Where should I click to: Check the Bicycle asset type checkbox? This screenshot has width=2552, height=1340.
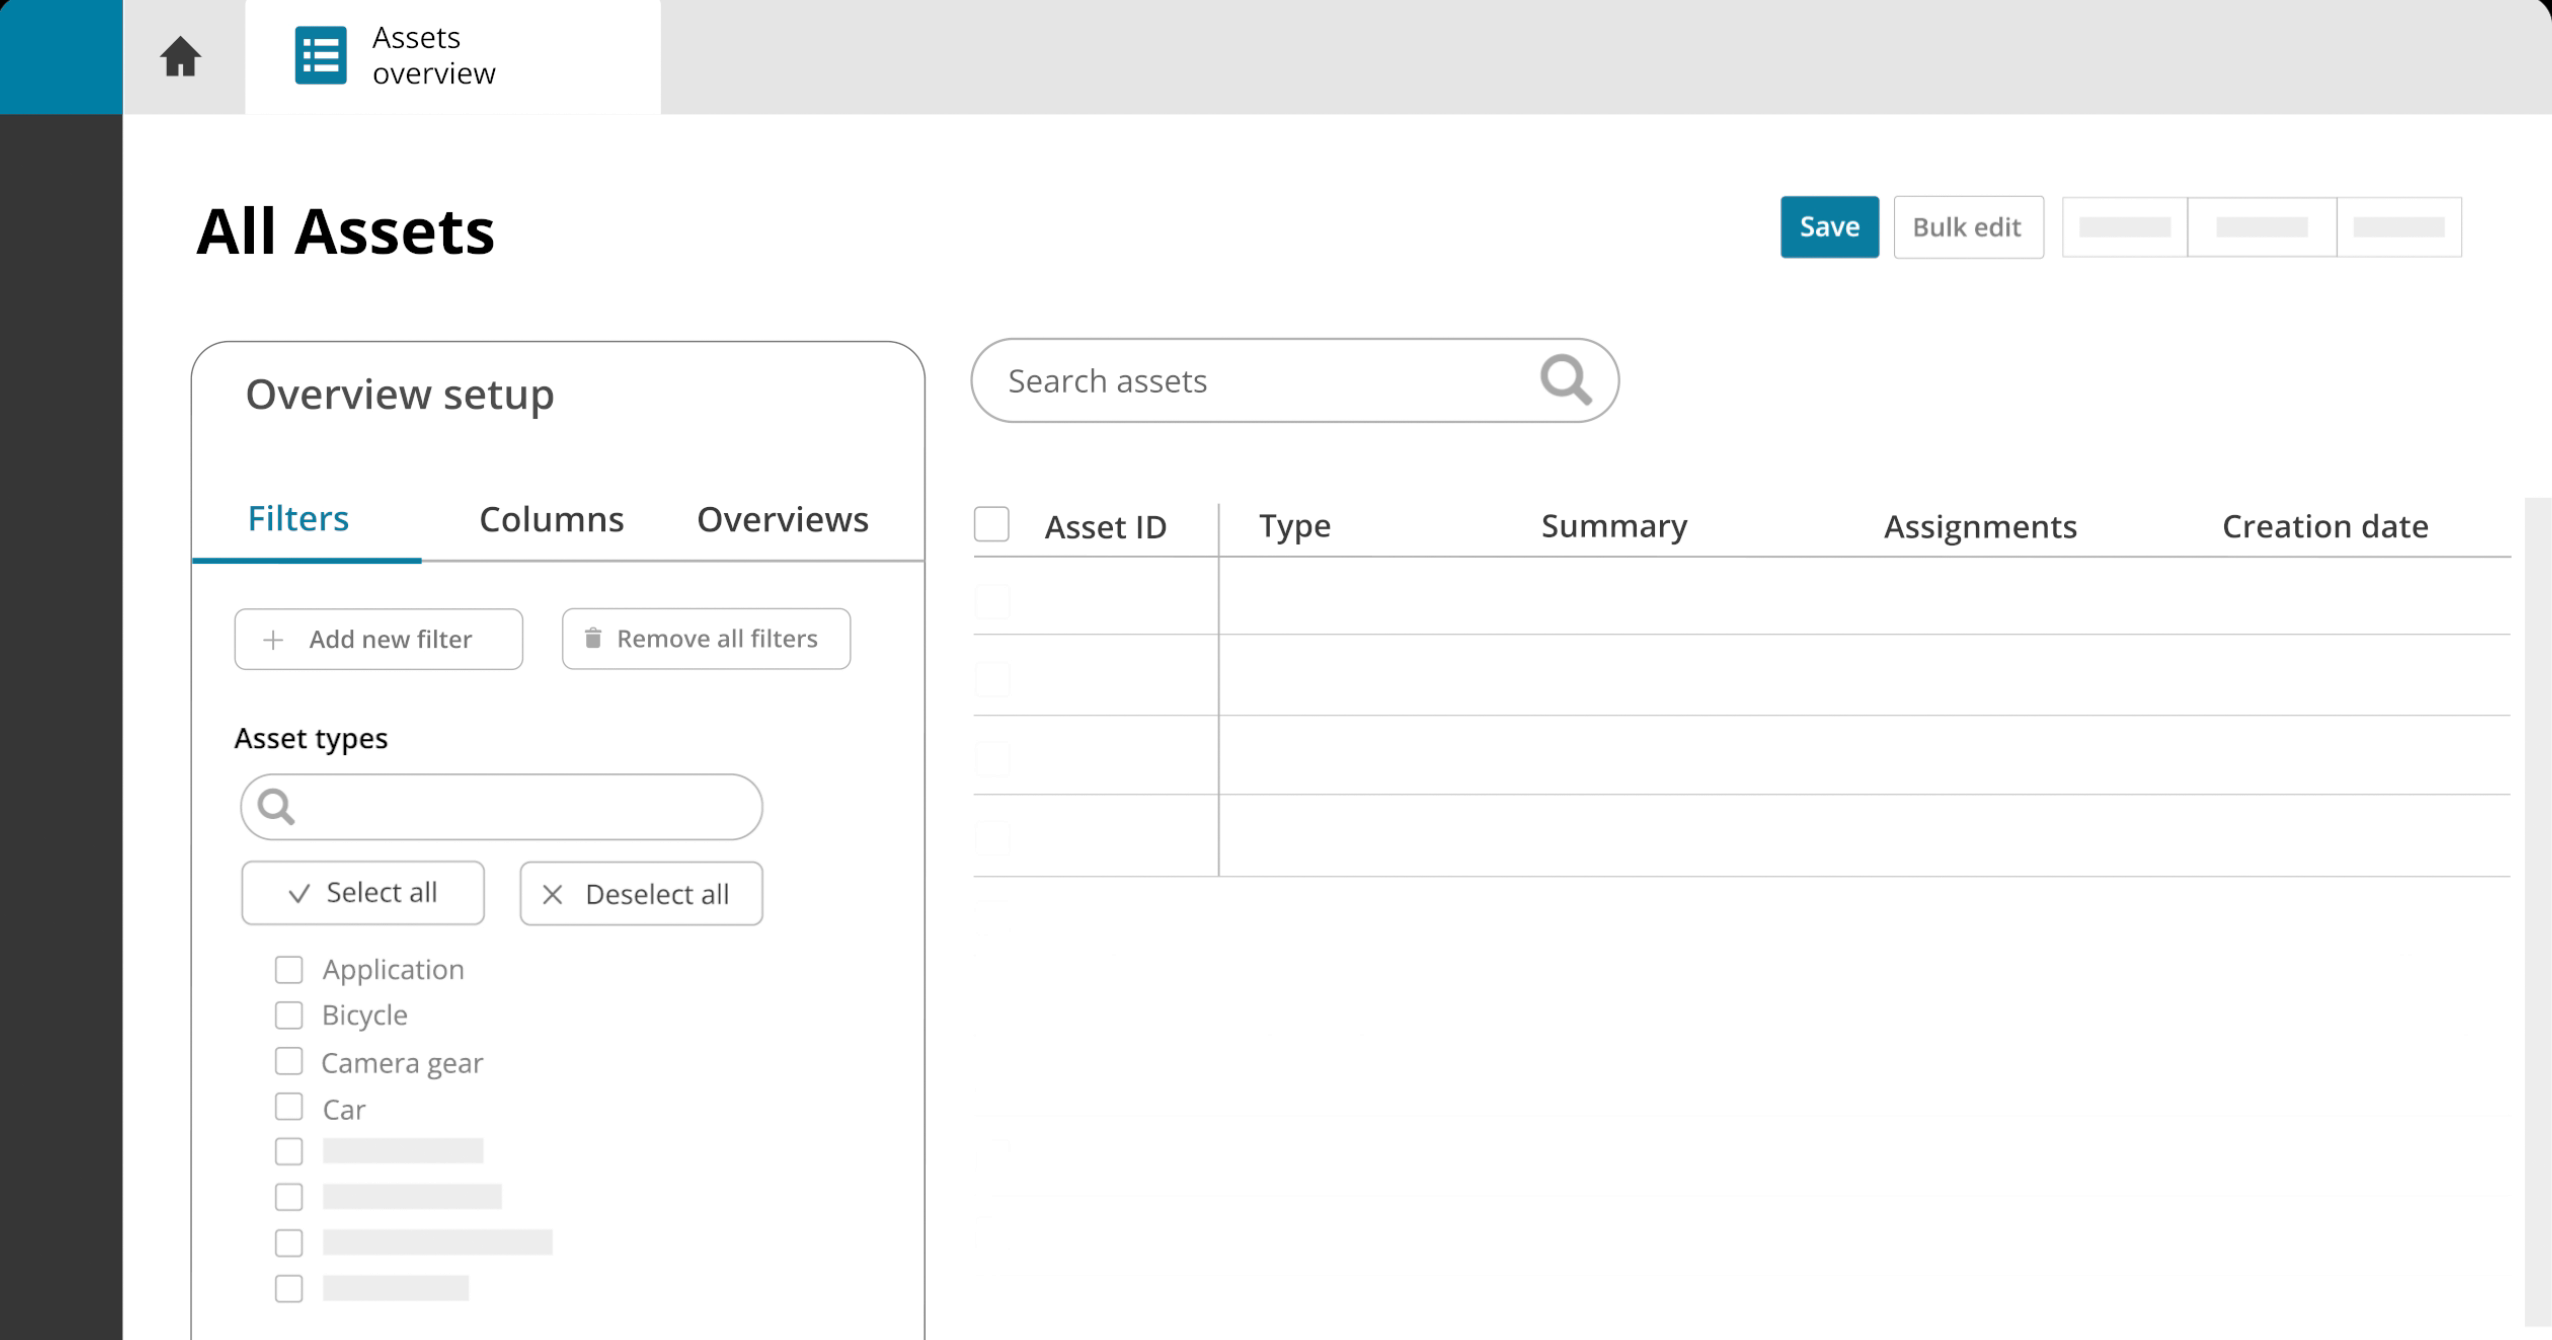pyautogui.click(x=289, y=1013)
